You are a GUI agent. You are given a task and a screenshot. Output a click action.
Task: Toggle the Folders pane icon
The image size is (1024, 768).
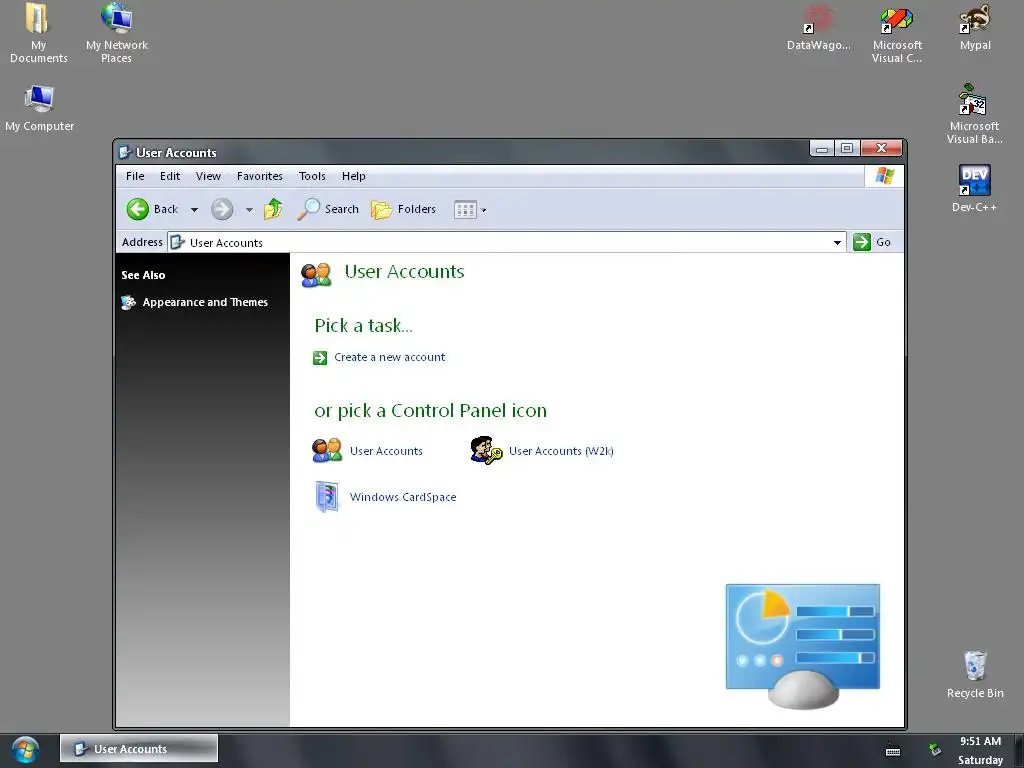[x=381, y=210]
